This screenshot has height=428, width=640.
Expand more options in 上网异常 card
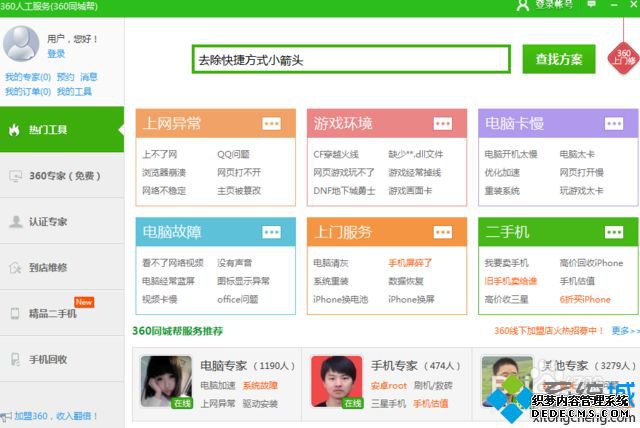point(271,123)
